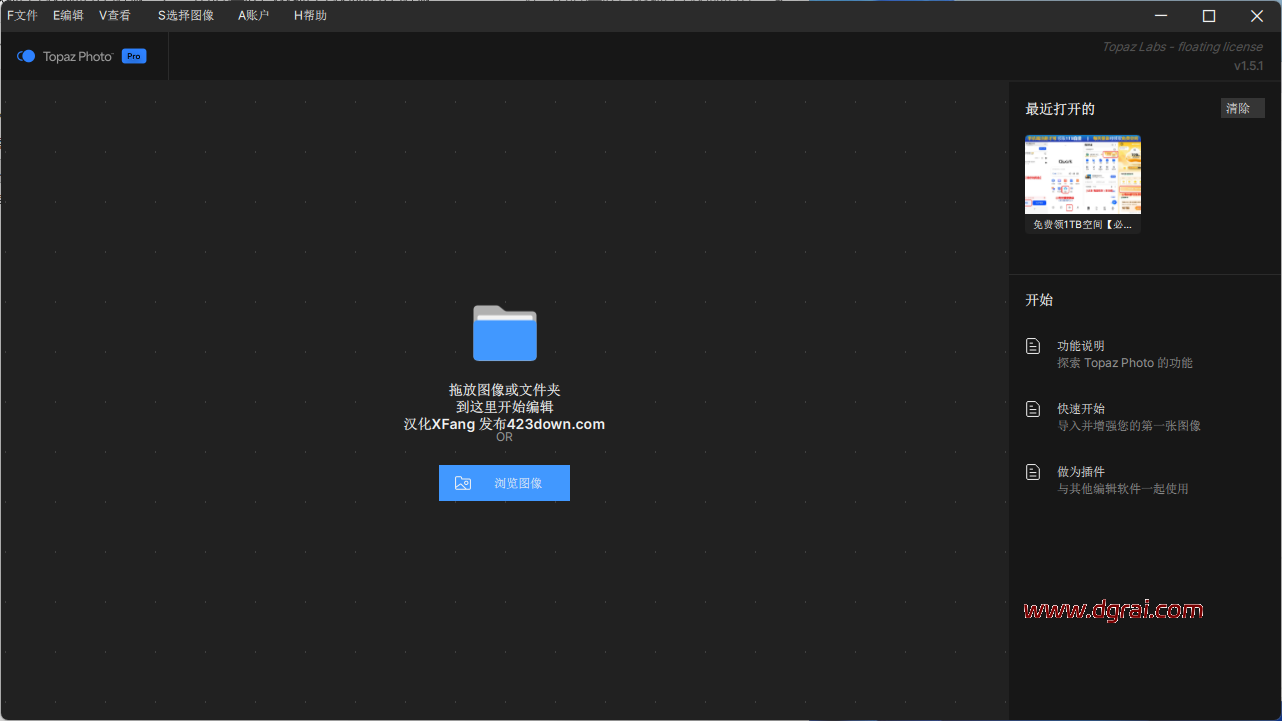1282x721 pixels.
Task: Open the A账户 menu
Action: click(254, 16)
